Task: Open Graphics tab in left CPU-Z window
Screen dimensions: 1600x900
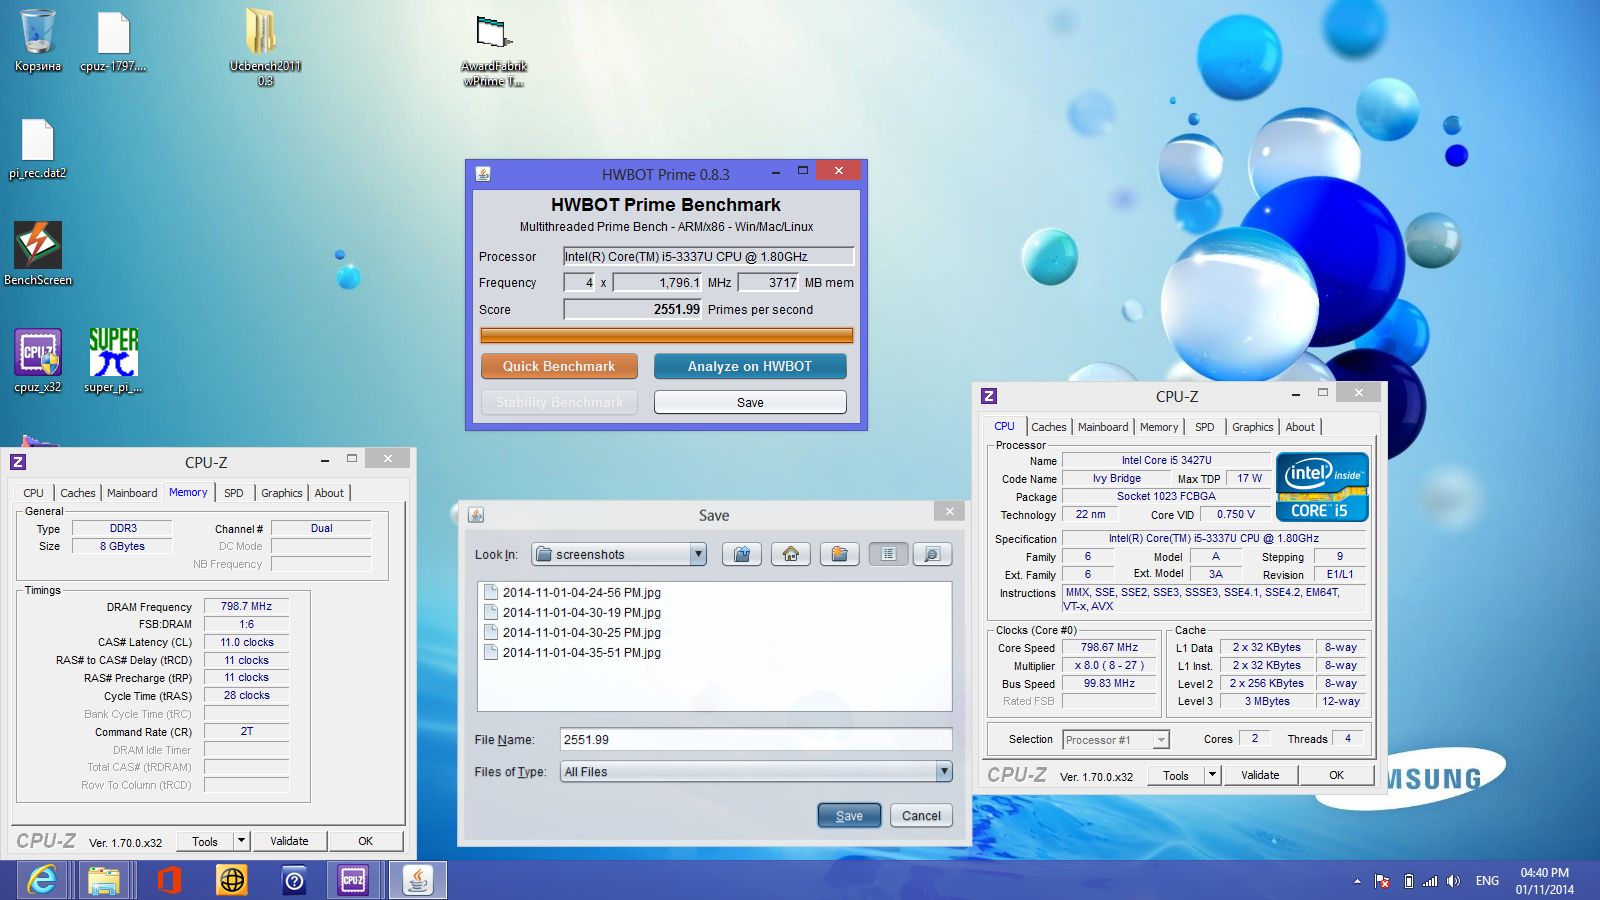Action: [282, 493]
